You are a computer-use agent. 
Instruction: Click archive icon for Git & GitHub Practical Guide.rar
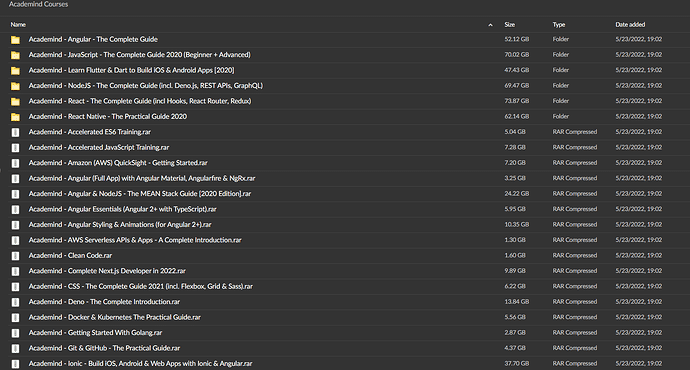(x=15, y=348)
